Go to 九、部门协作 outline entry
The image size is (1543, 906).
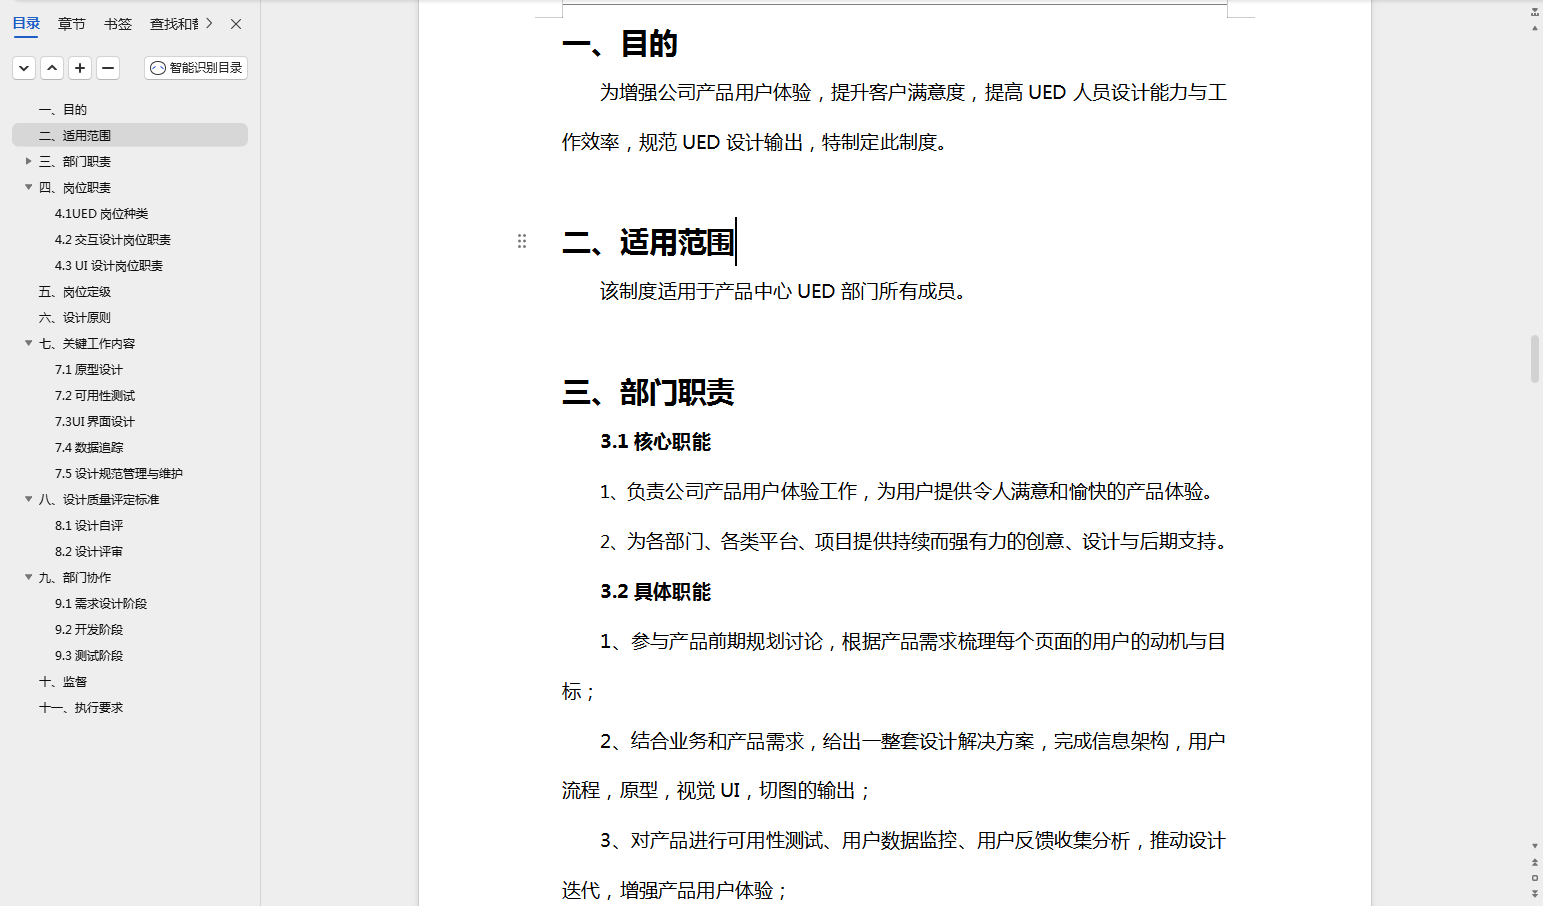(75, 578)
